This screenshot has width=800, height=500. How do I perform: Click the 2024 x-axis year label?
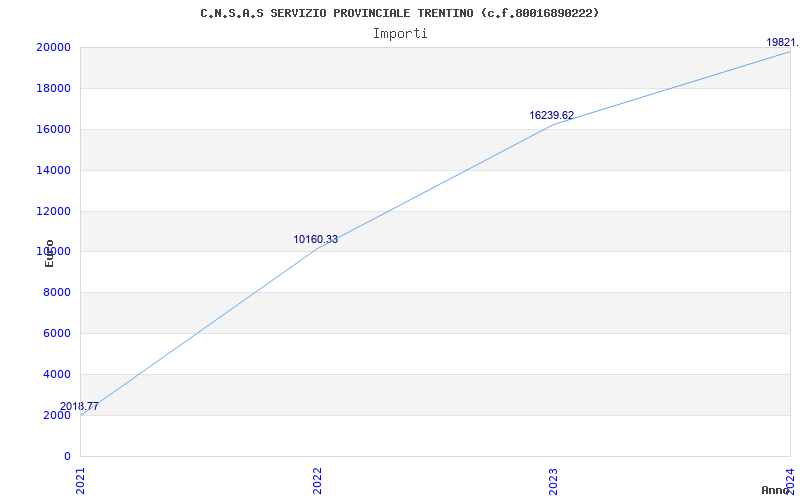[790, 481]
